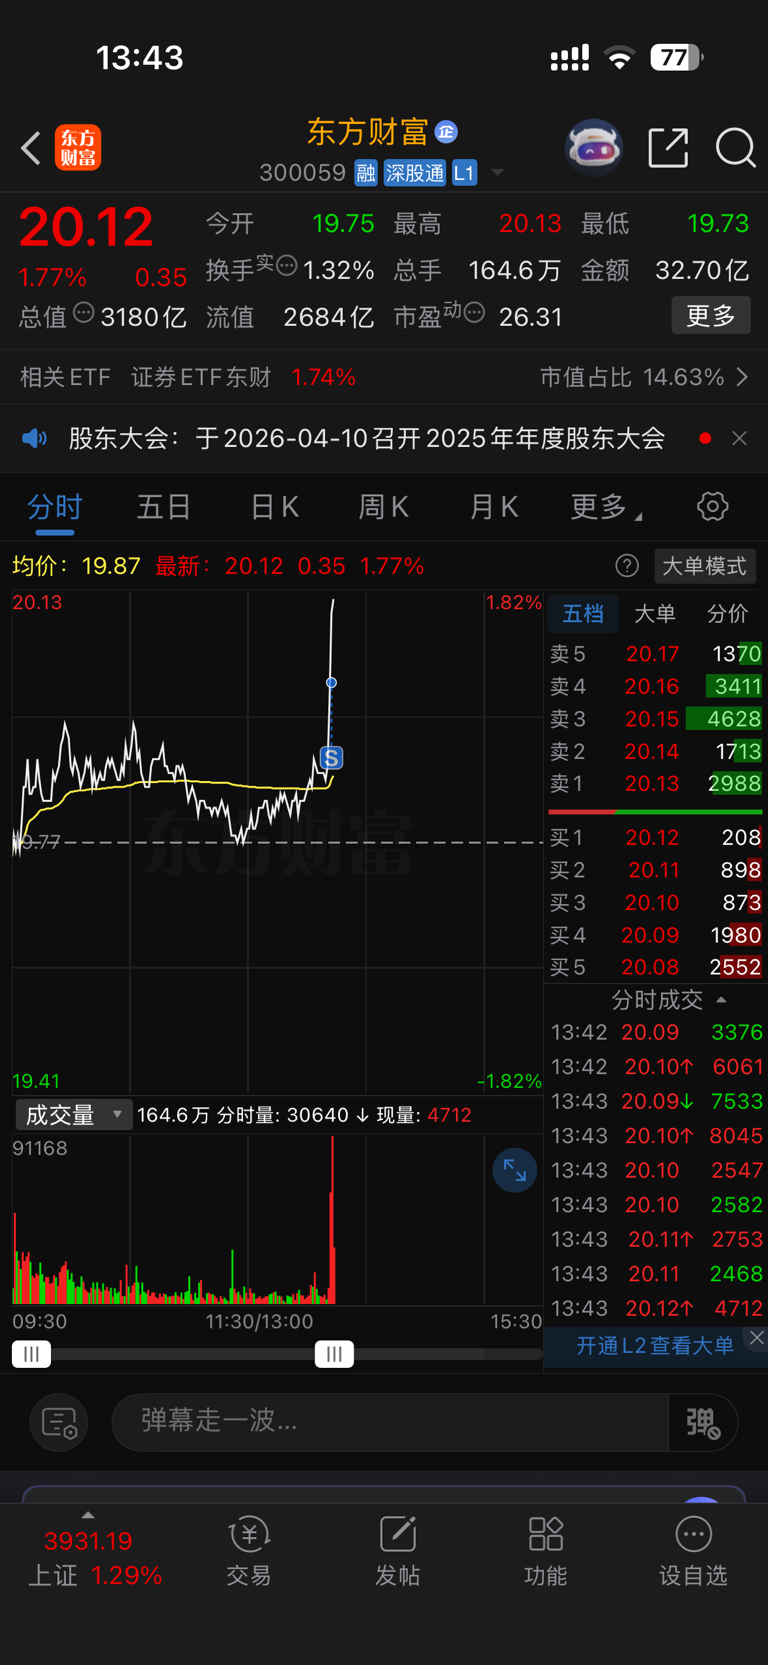Tap the 融 margin badge
The height and width of the screenshot is (1665, 769).
point(366,173)
